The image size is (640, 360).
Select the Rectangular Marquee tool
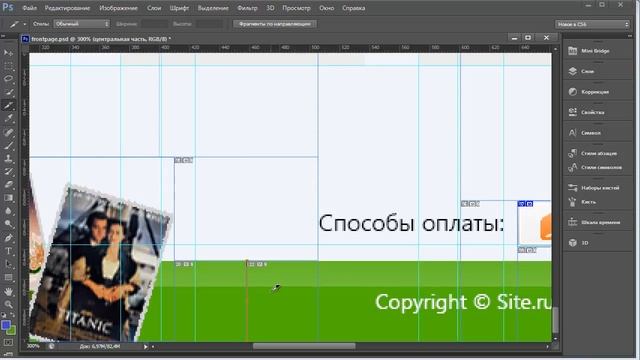[x=9, y=66]
